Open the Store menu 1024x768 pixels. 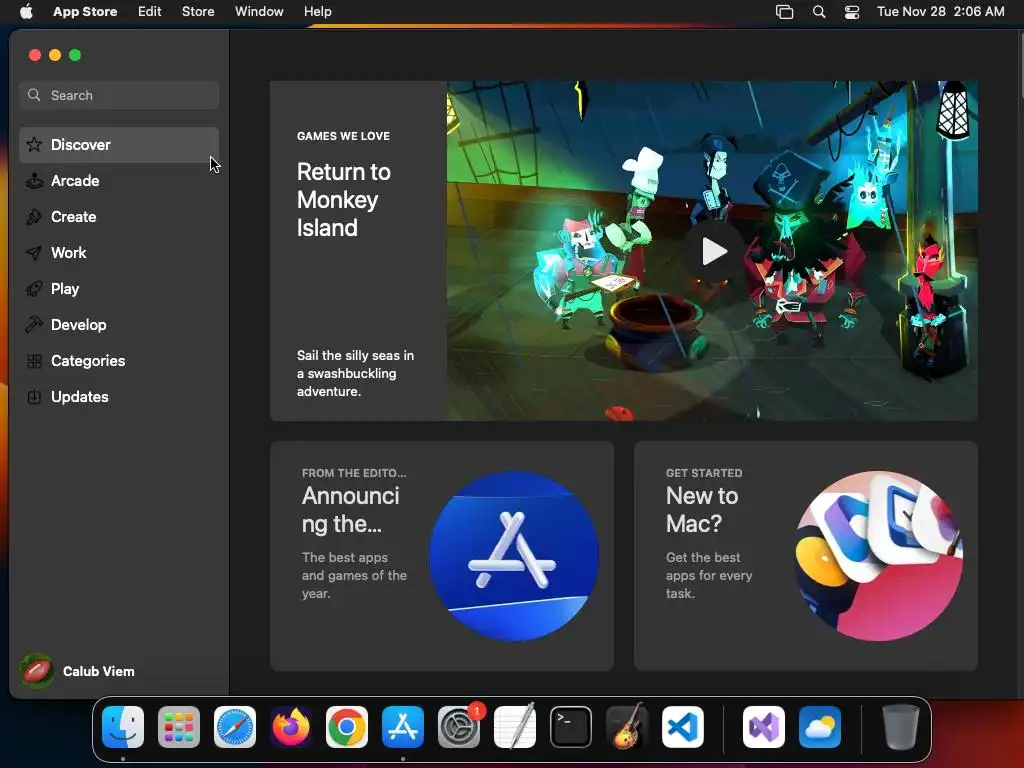tap(198, 12)
